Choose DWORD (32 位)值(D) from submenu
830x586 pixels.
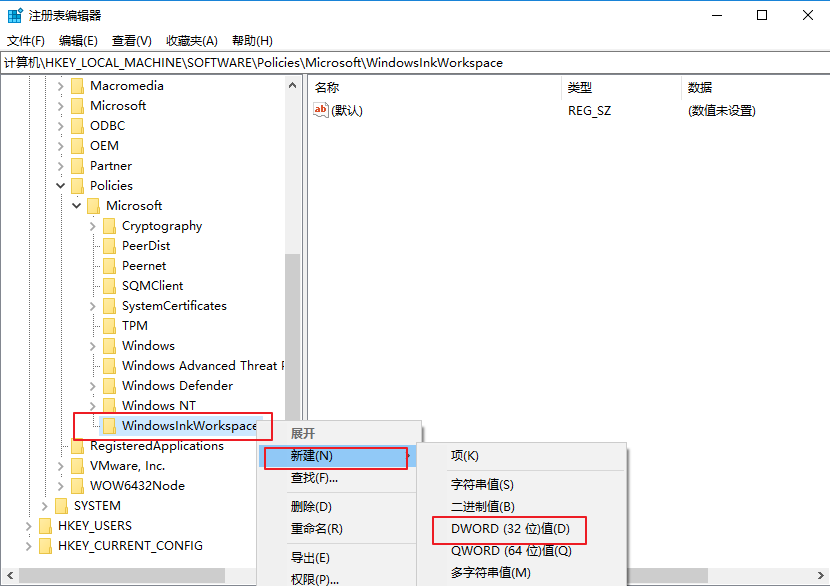(510, 528)
